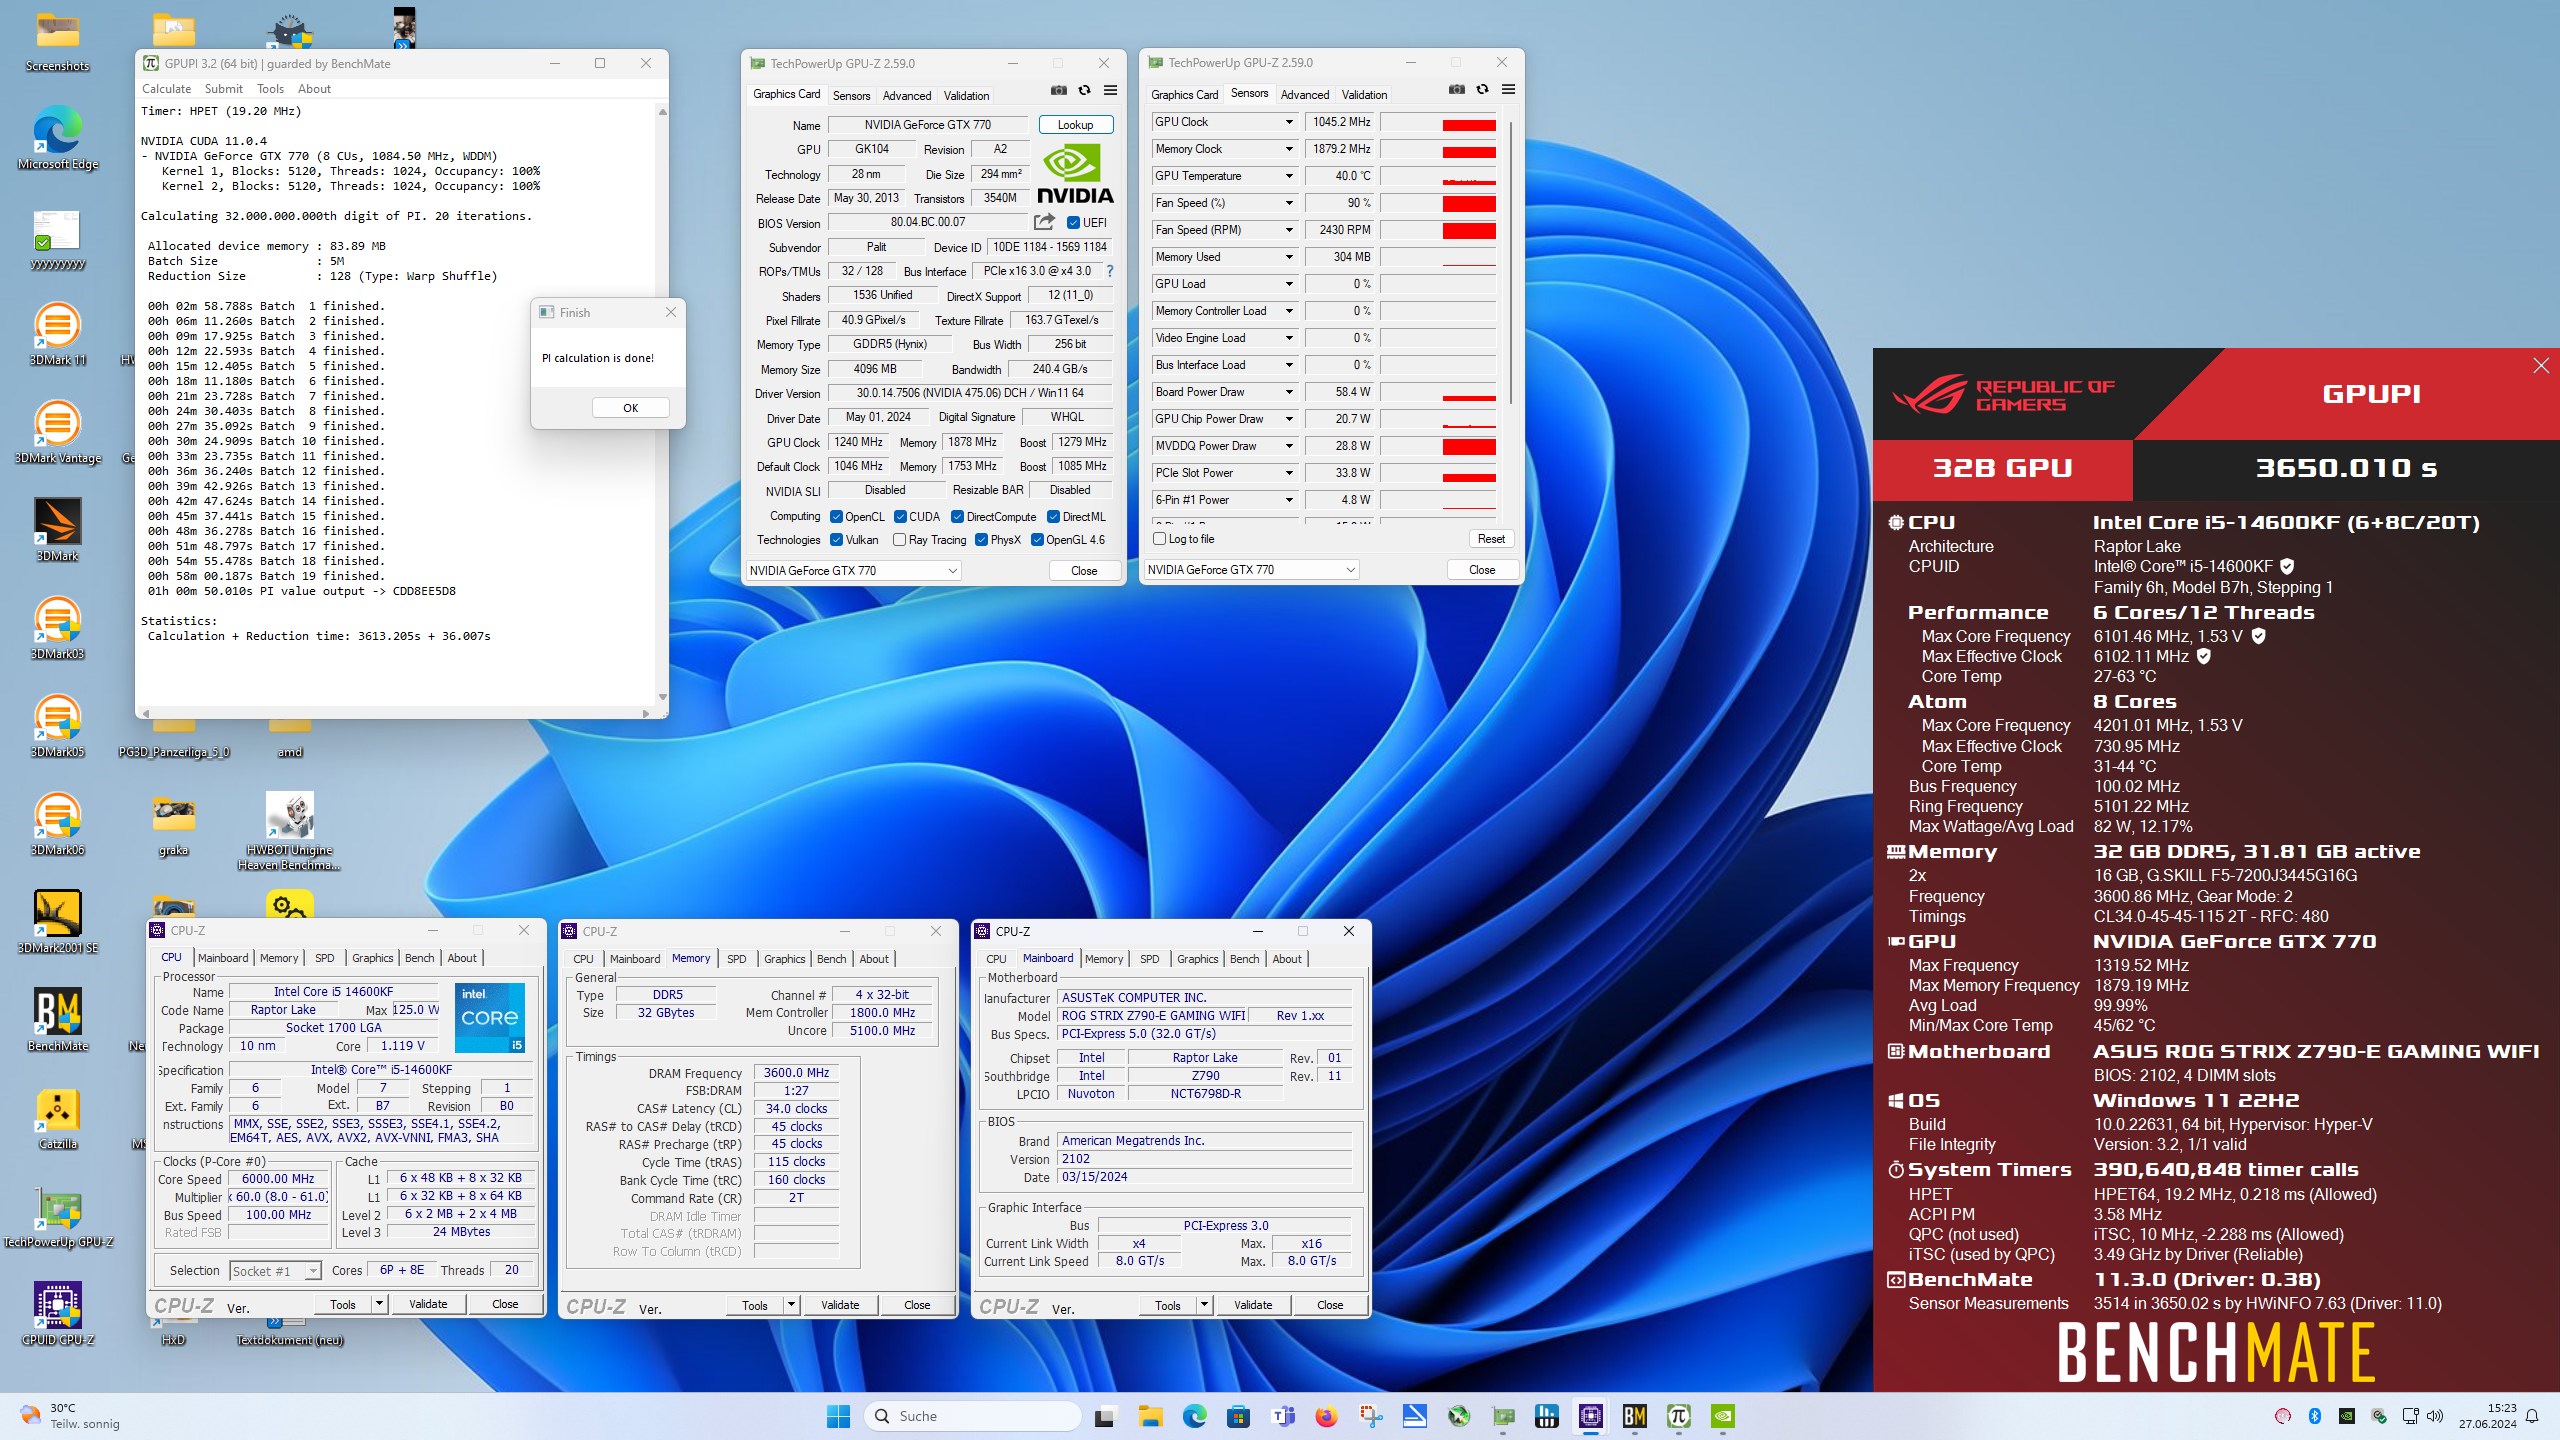The width and height of the screenshot is (2560, 1440).
Task: Select the 3DMark 11 desktop icon
Action: [x=58, y=335]
